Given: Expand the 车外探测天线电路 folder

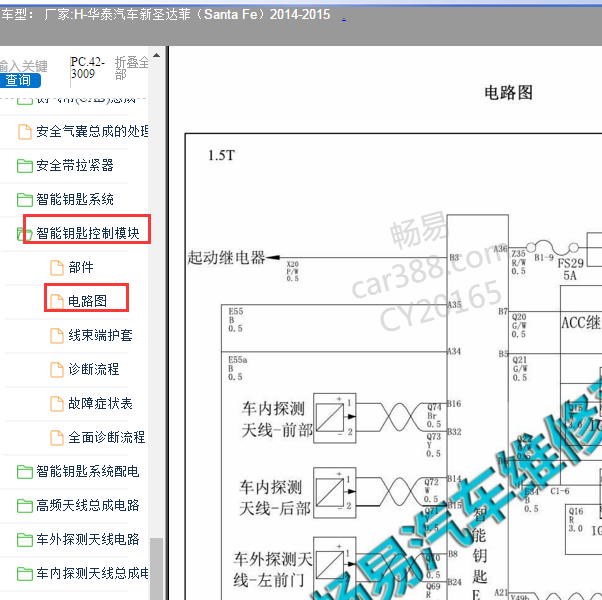Looking at the screenshot, I should coord(88,539).
